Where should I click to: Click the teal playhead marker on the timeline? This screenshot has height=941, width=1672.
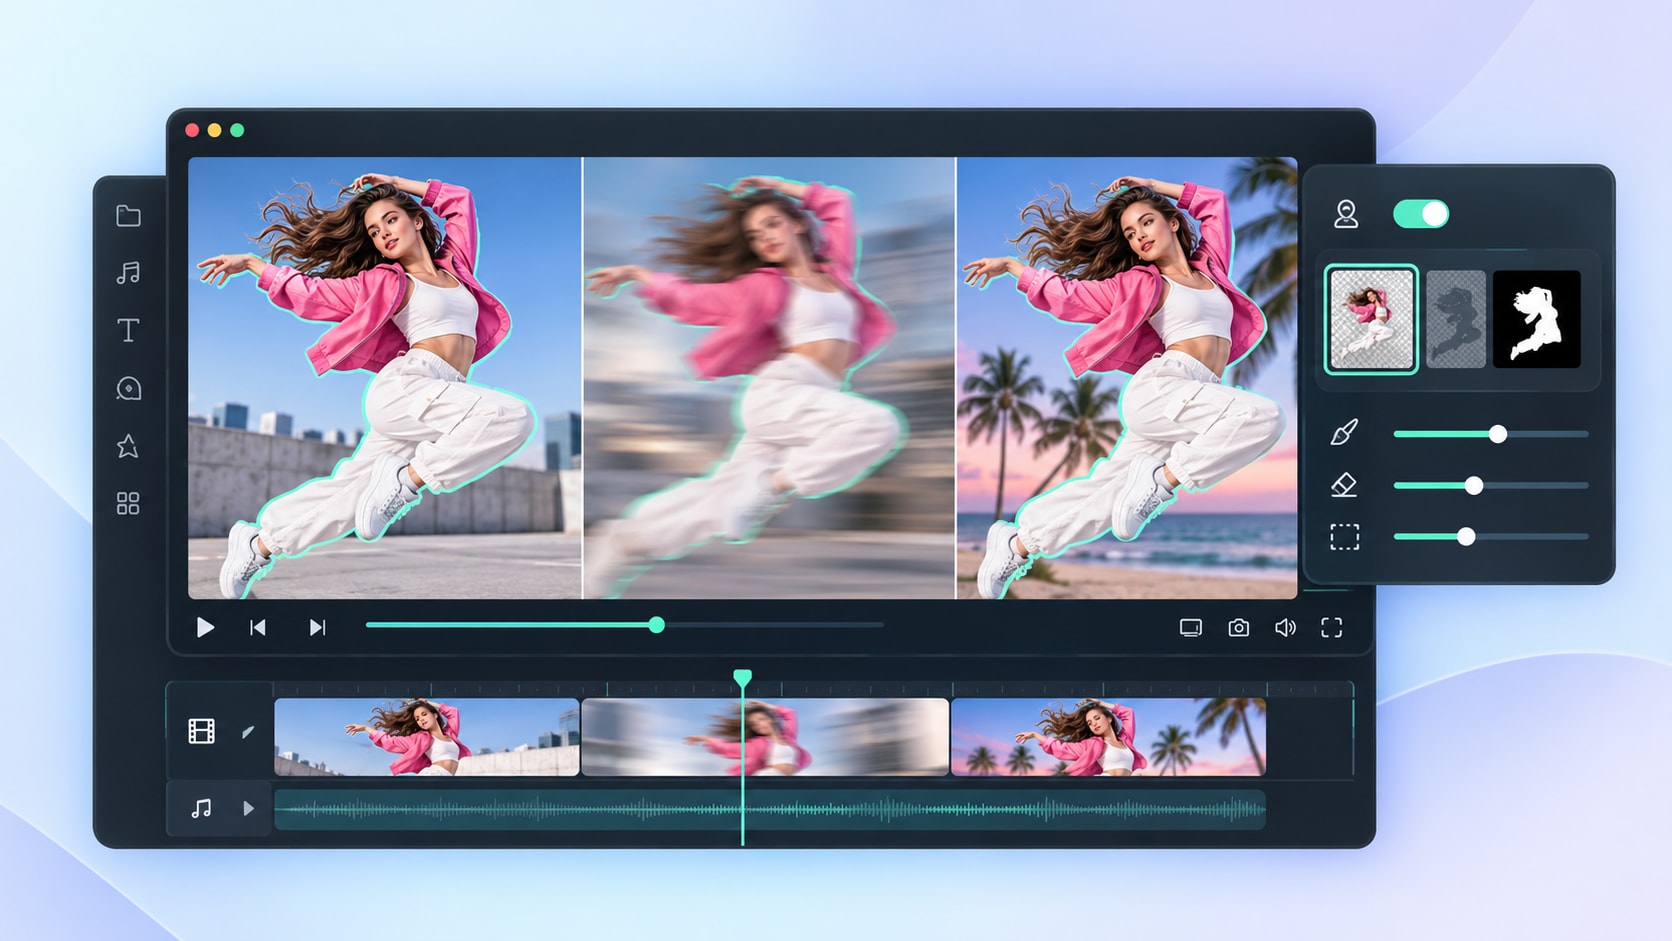click(x=742, y=679)
